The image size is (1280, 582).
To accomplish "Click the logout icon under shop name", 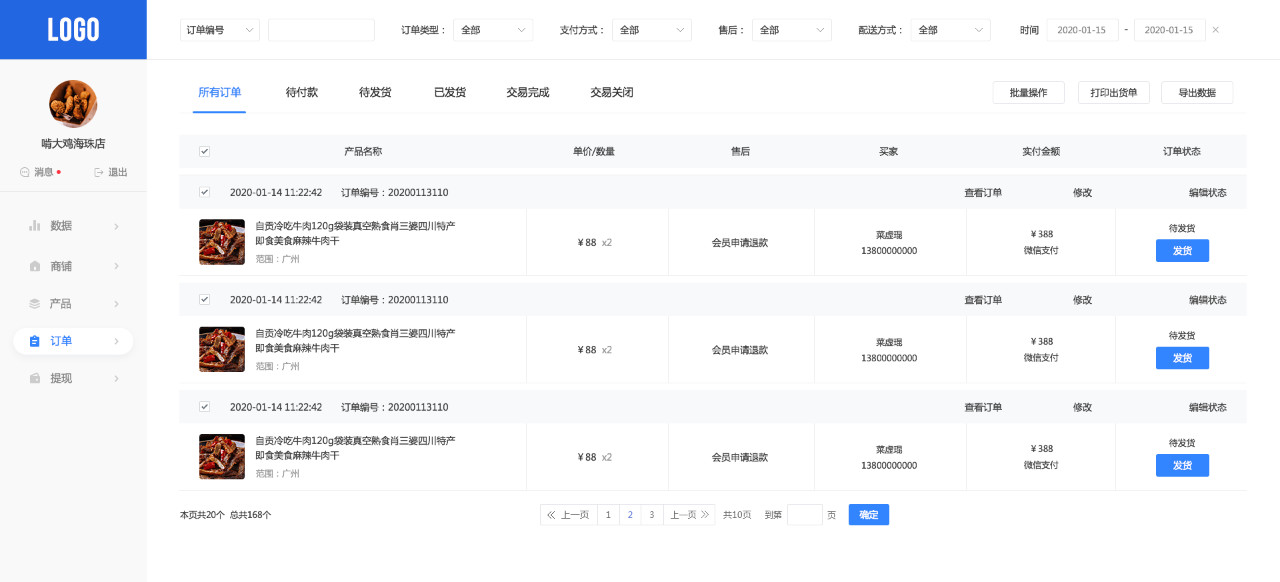I will [x=99, y=172].
